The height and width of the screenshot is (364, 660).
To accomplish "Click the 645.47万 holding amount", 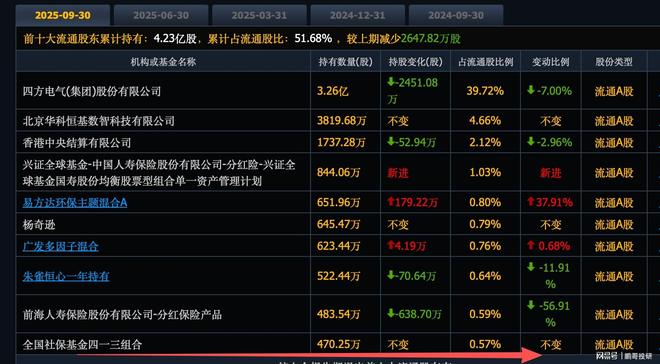I will point(339,224).
